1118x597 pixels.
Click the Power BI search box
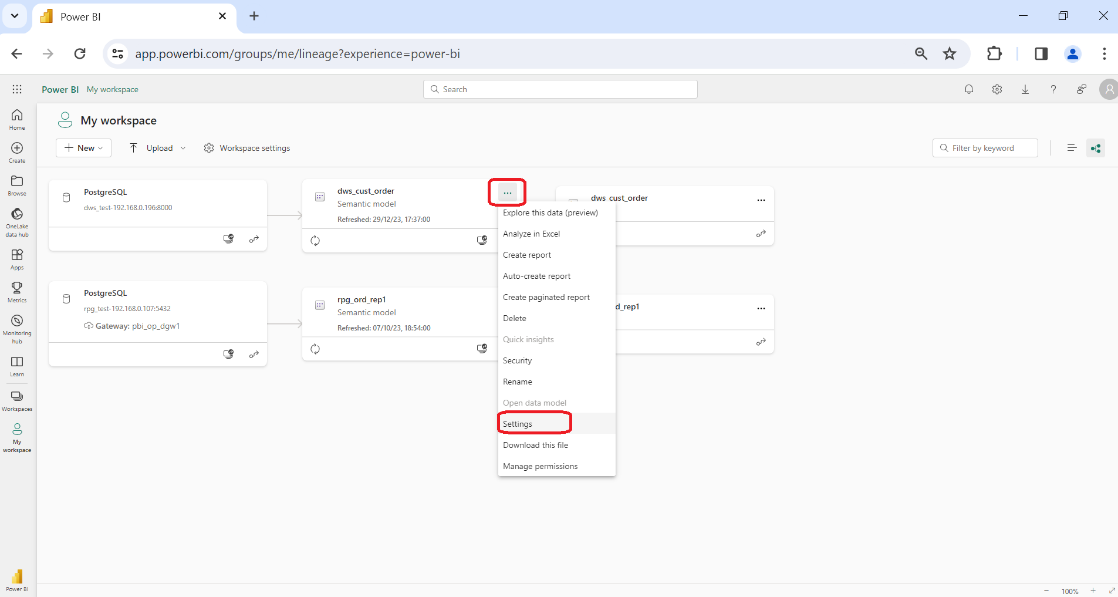pyautogui.click(x=560, y=89)
